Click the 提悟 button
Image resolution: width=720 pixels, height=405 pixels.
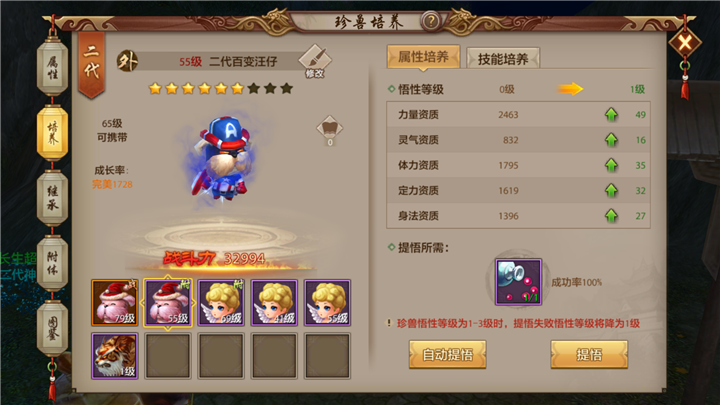[x=589, y=354]
